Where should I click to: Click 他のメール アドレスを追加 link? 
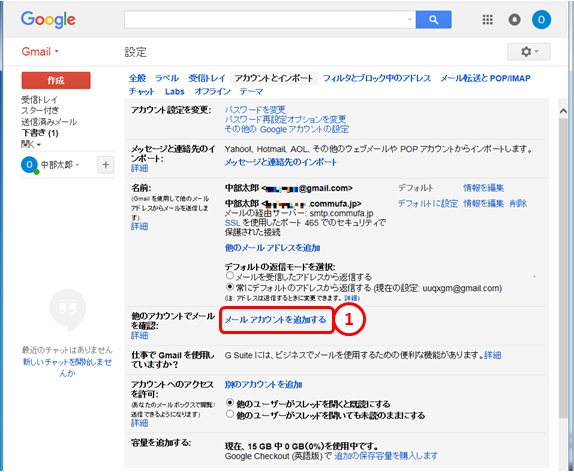click(x=273, y=248)
